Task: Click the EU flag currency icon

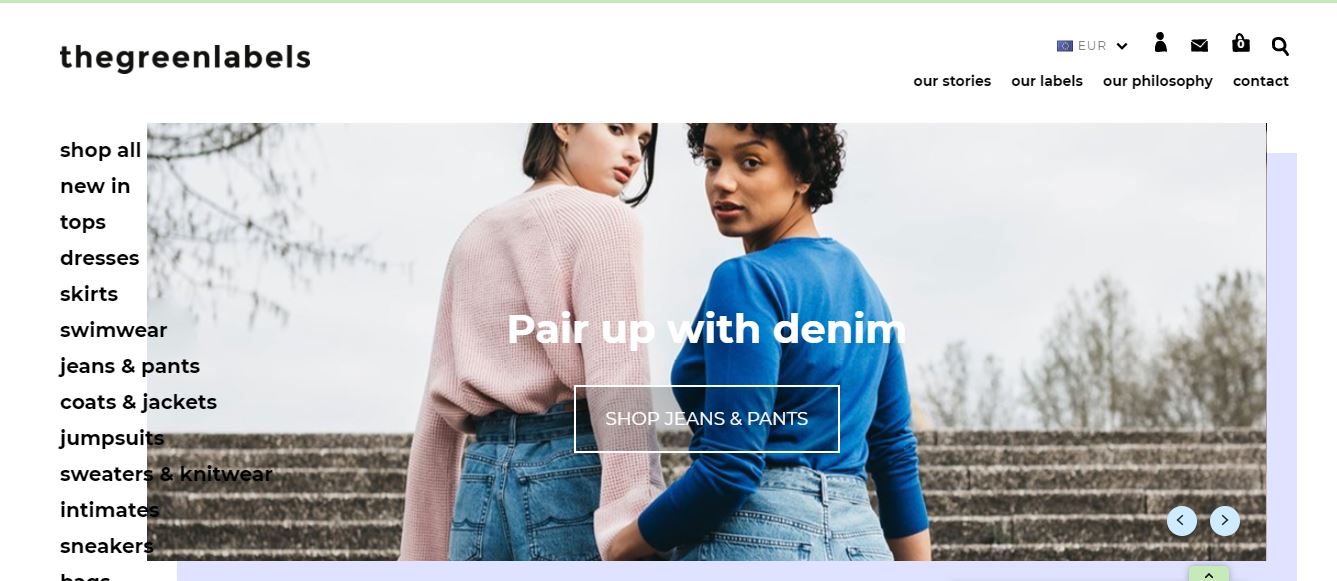Action: click(x=1065, y=46)
